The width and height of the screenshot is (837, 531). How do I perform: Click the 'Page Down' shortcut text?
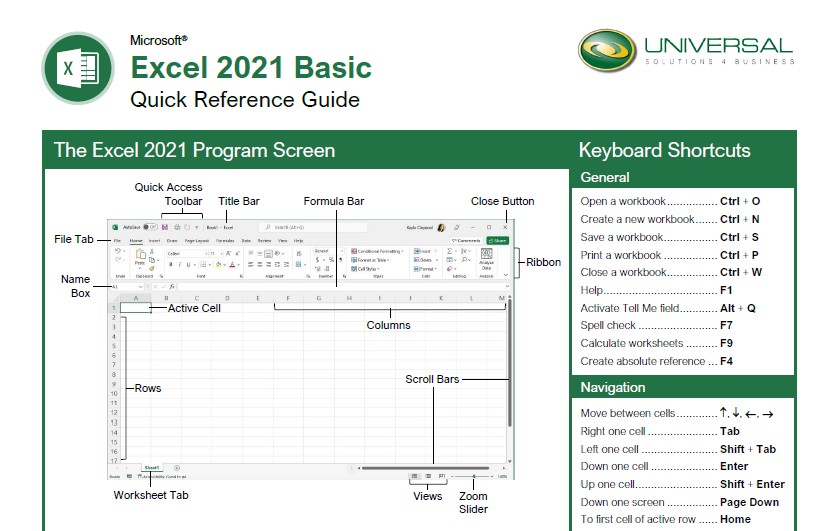[x=749, y=502]
